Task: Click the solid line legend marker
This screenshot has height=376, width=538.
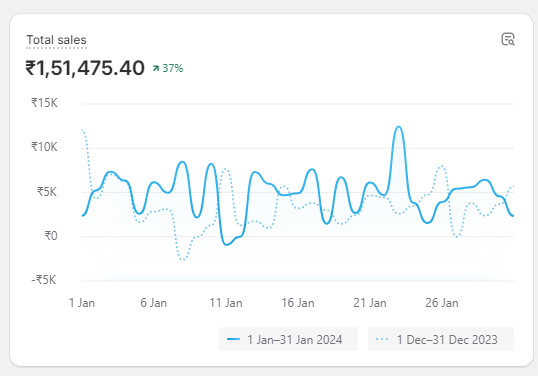Action: pos(233,339)
